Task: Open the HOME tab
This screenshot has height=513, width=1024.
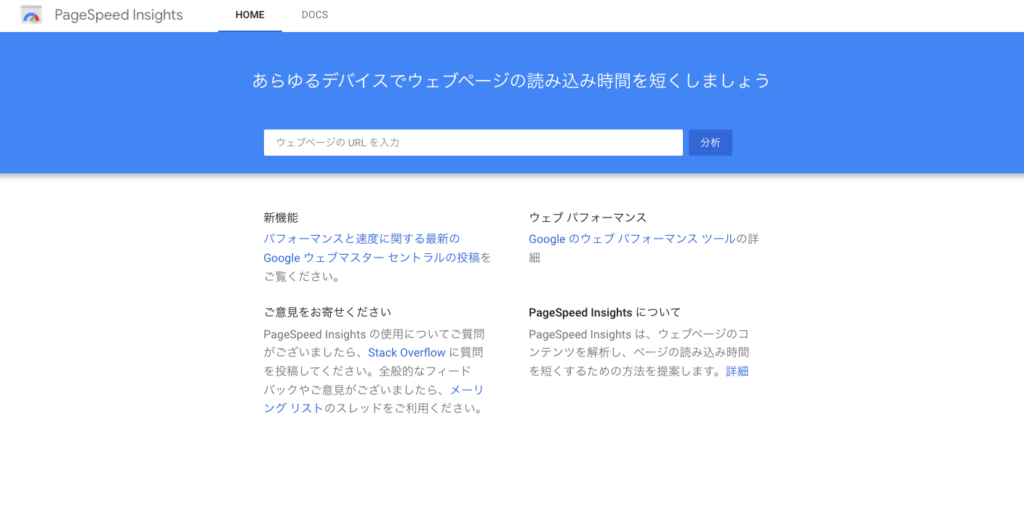Action: click(x=250, y=15)
